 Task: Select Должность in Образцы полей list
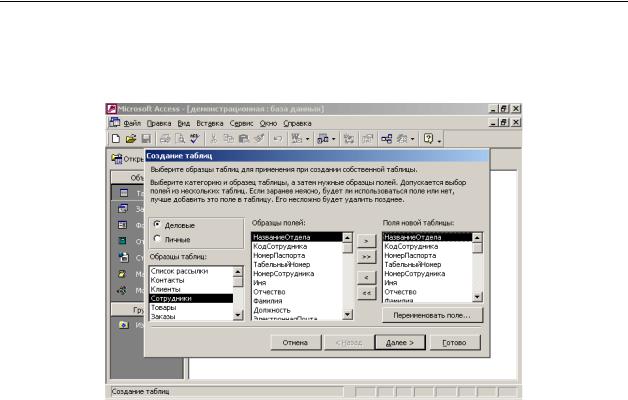tap(297, 310)
